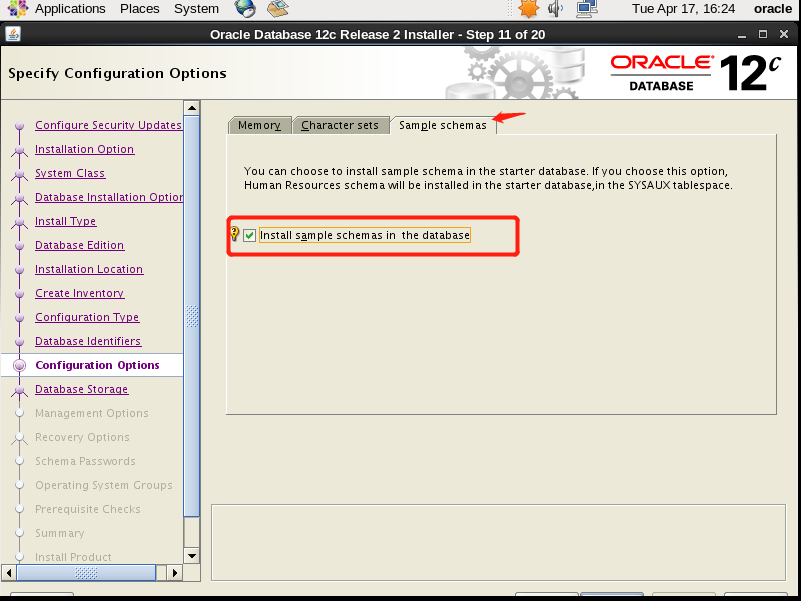Open the System menu
The image size is (801, 601).
point(196,9)
